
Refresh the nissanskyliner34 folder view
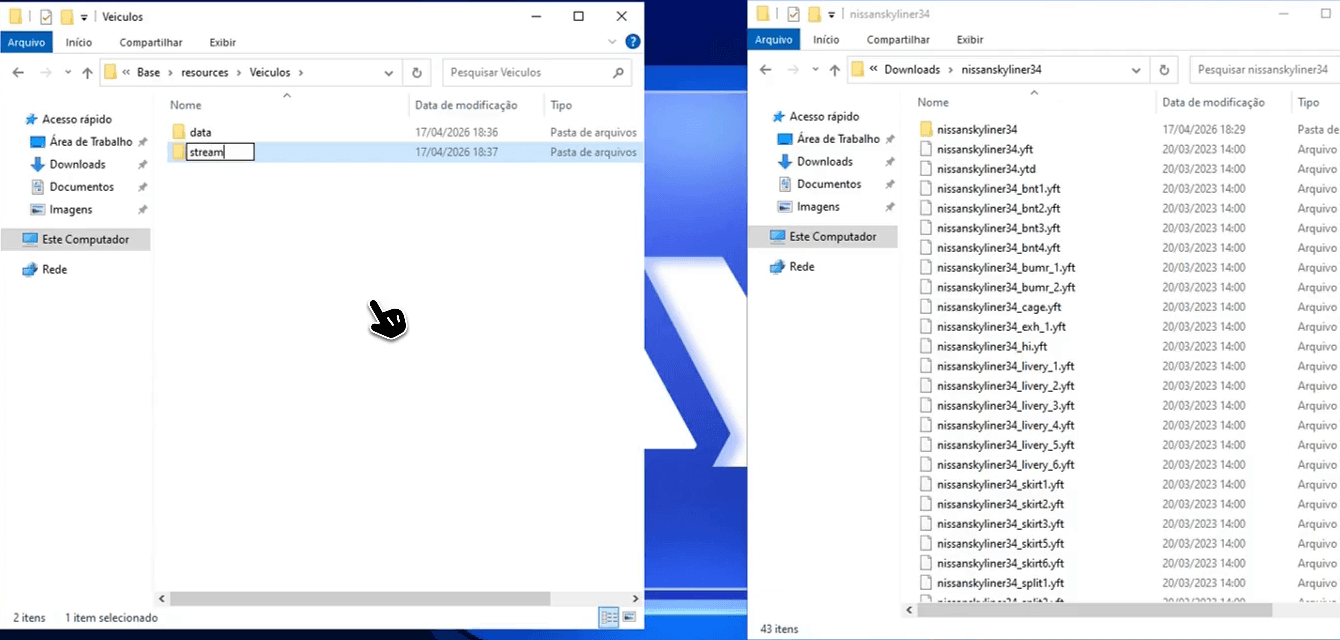click(1164, 70)
